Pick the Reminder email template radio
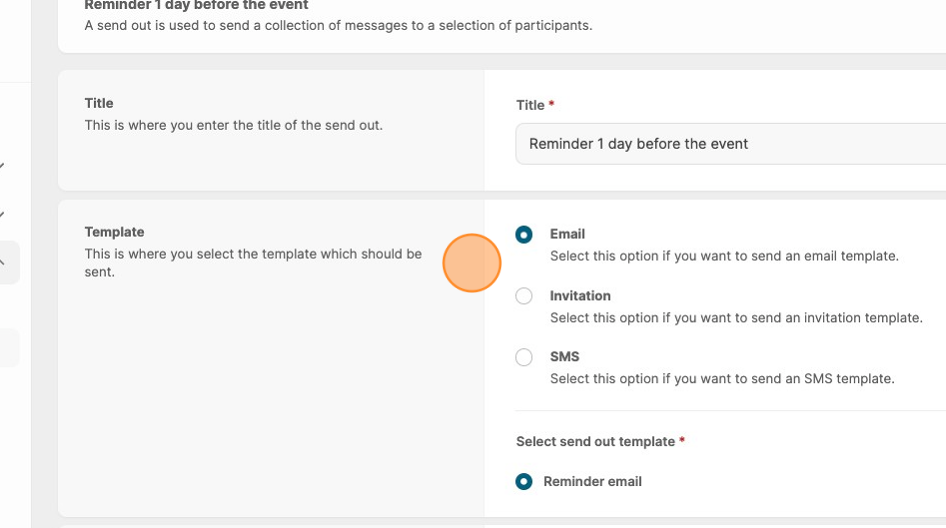Viewport: 946px width, 528px height. [524, 482]
